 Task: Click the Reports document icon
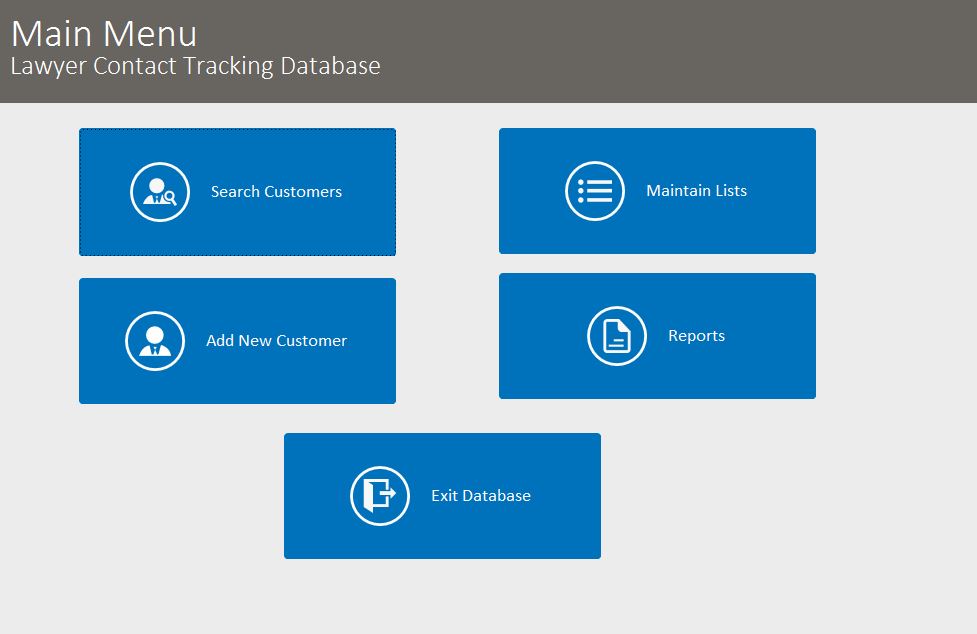[x=617, y=336]
